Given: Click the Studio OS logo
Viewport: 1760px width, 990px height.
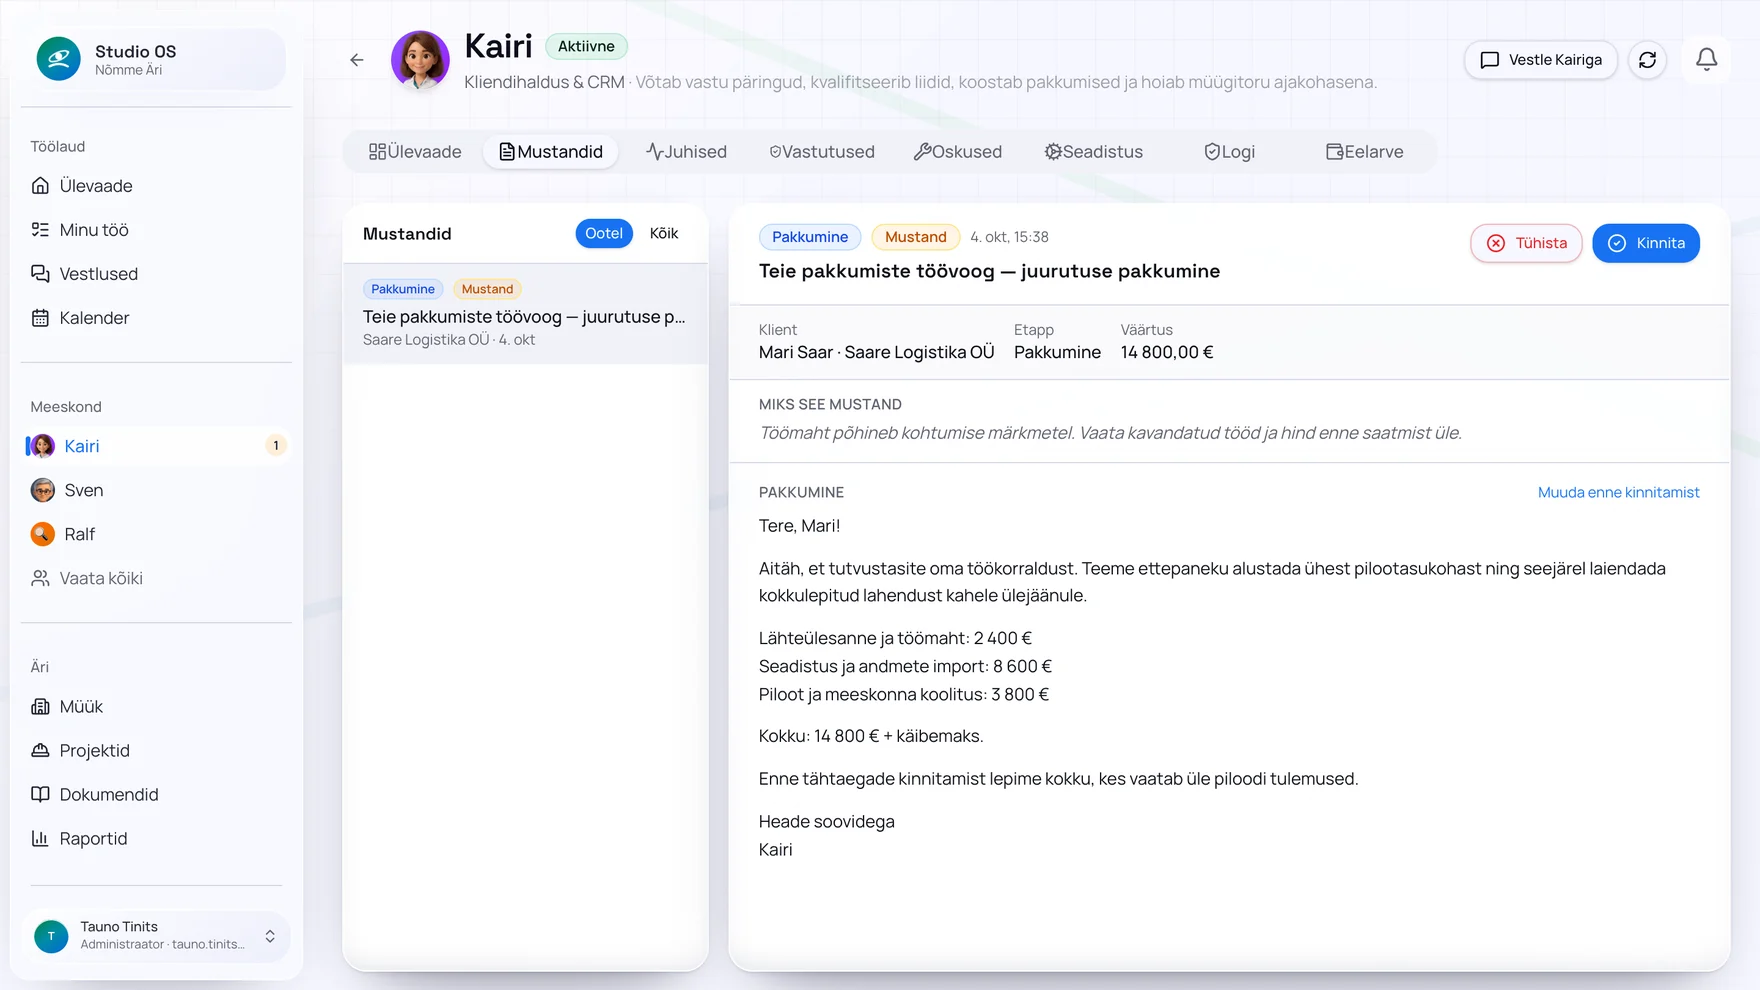Looking at the screenshot, I should (x=59, y=59).
